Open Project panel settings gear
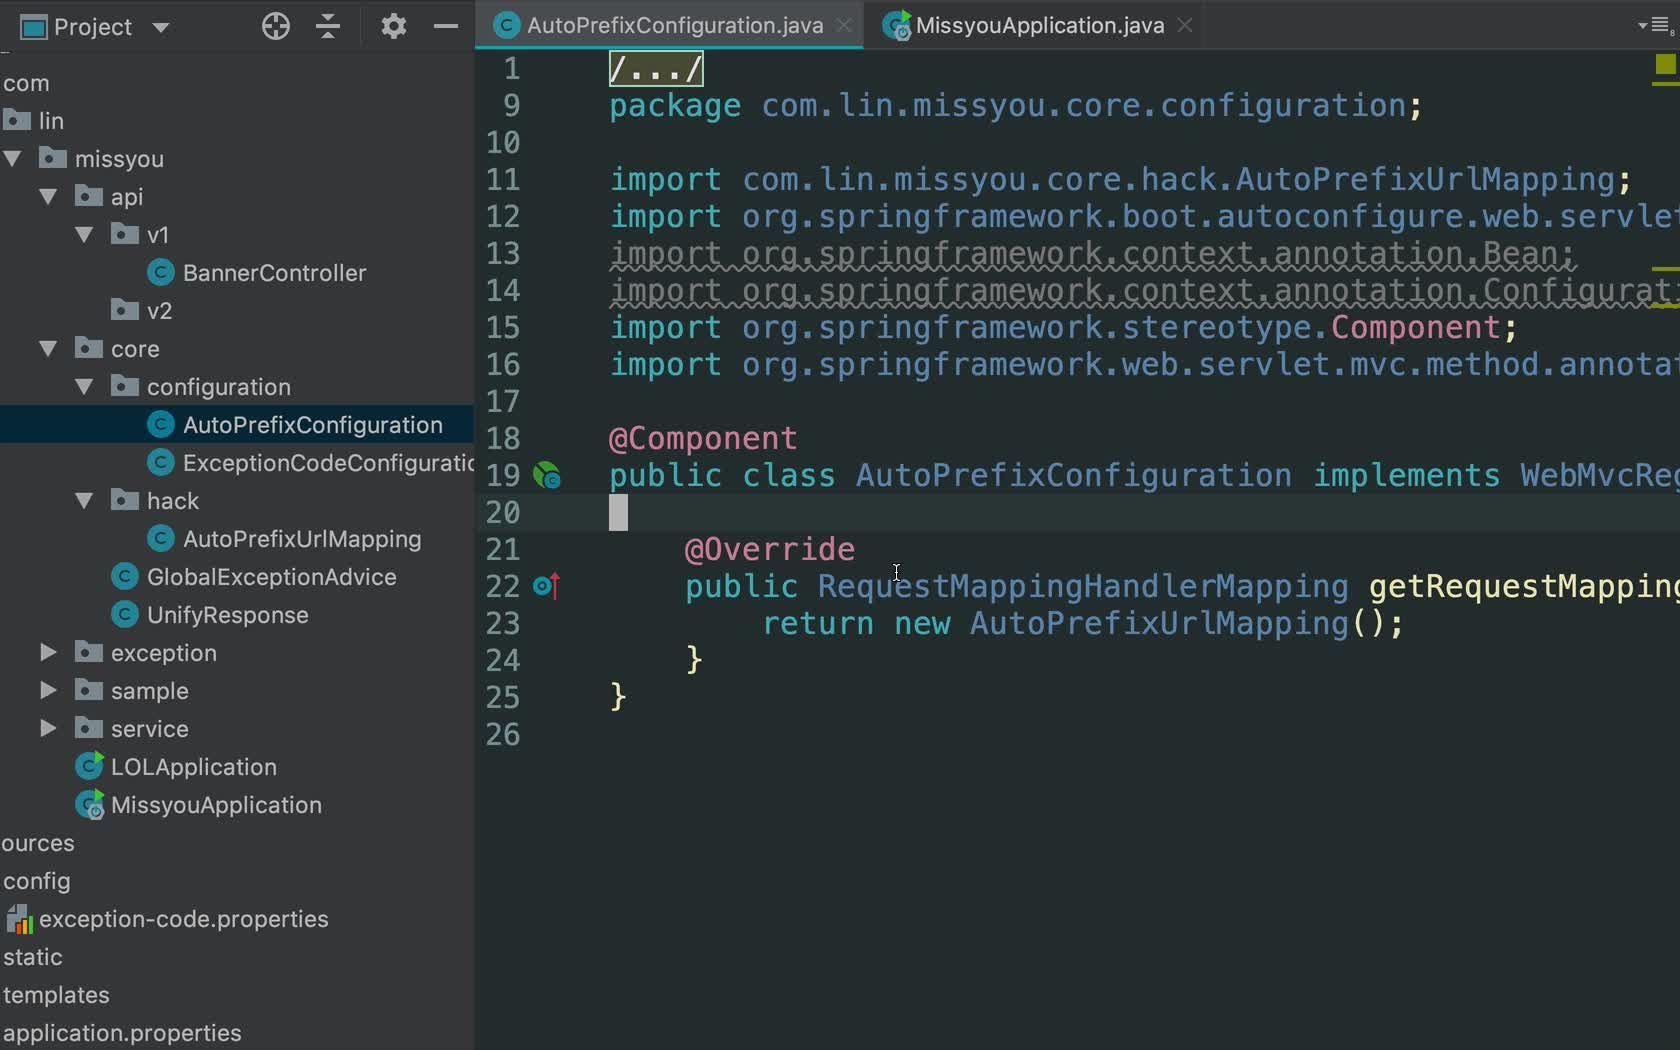The height and width of the screenshot is (1050, 1680). point(394,27)
